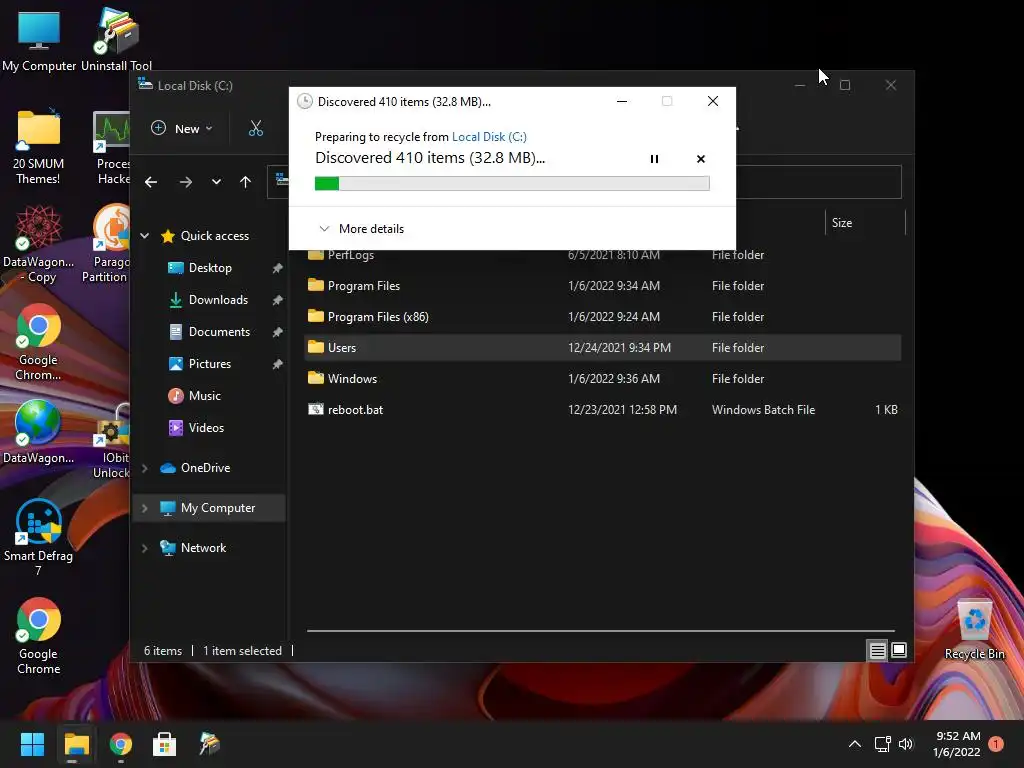The image size is (1024, 768).
Task: Click the pin icon beside Downloads
Action: (278, 300)
